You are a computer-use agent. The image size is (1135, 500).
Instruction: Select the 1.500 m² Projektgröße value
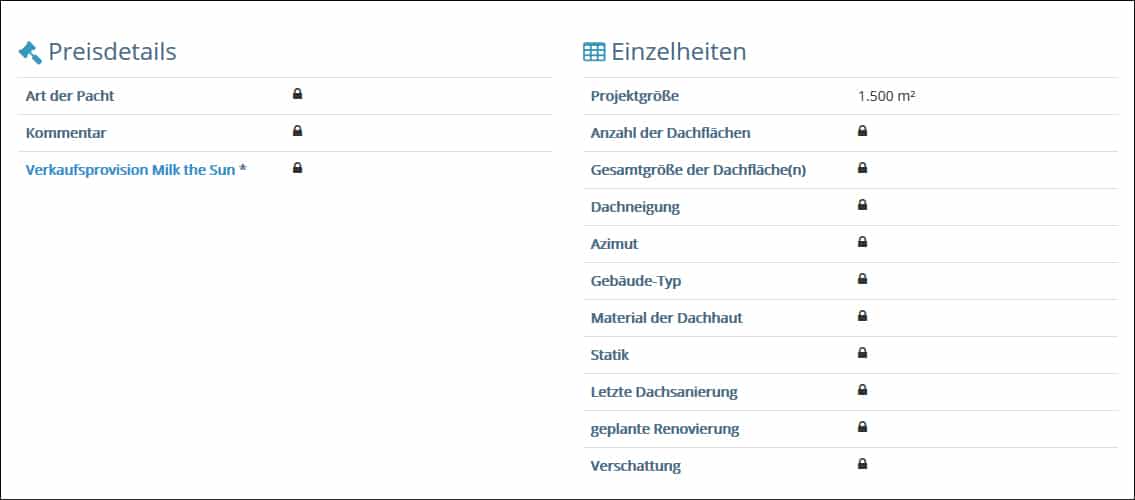pos(887,96)
